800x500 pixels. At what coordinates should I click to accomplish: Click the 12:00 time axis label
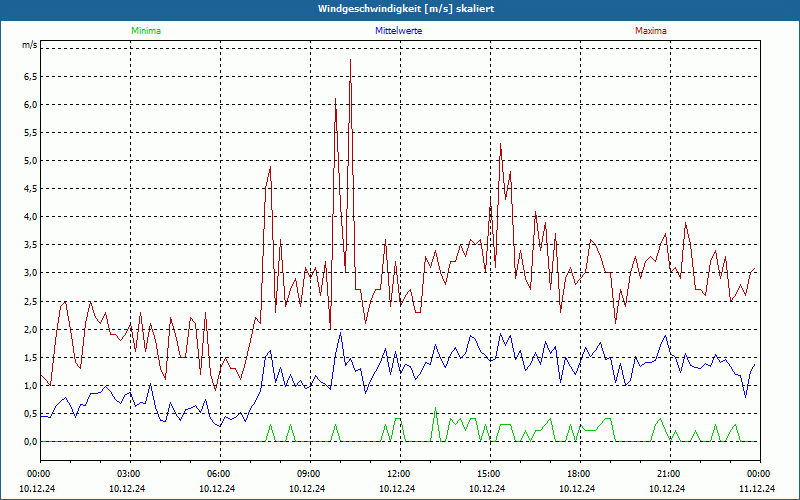click(398, 474)
